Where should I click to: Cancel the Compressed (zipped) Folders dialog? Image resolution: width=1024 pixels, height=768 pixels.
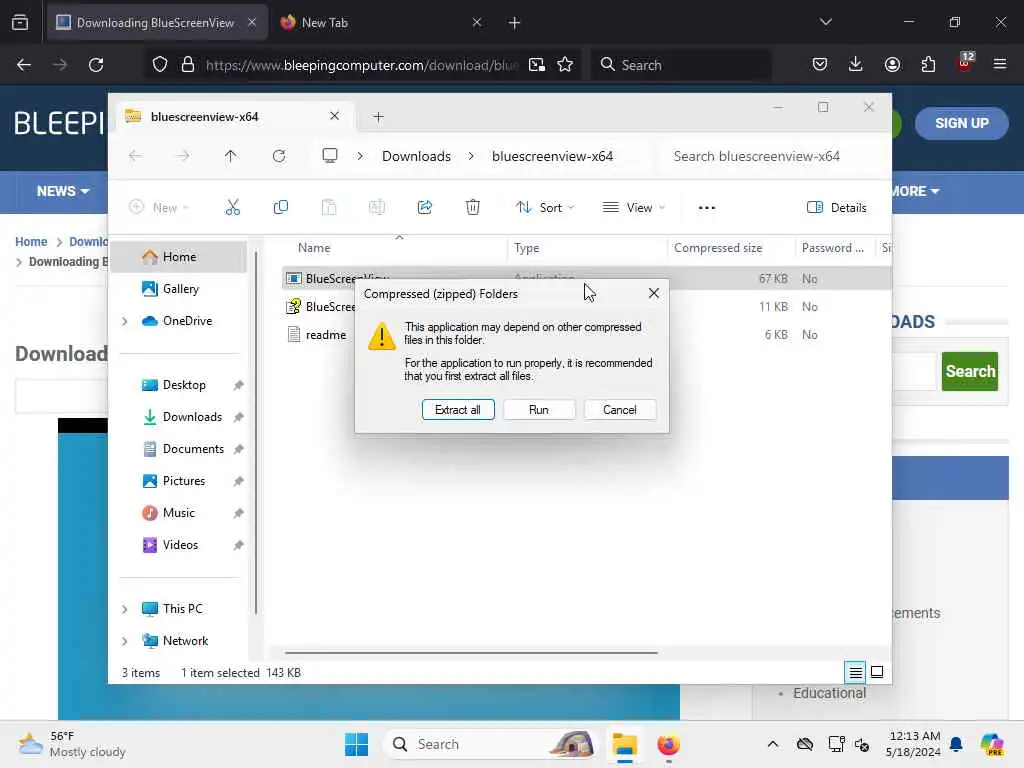point(620,409)
